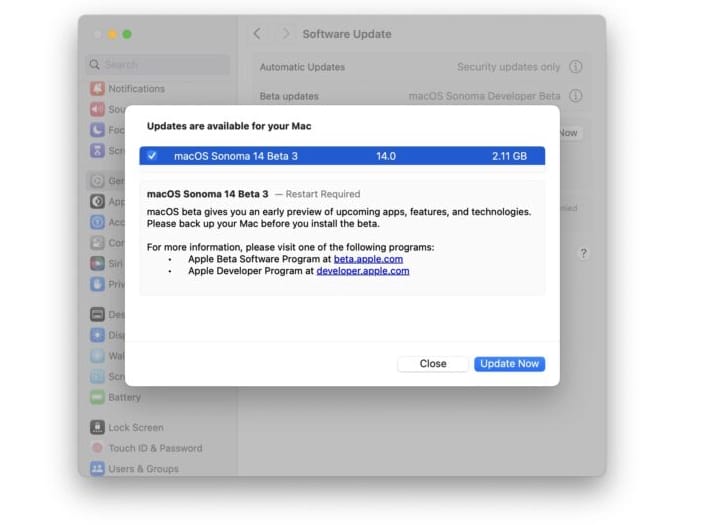The height and width of the screenshot is (525, 705).
Task: Open Users & Groups settings
Action: [143, 469]
